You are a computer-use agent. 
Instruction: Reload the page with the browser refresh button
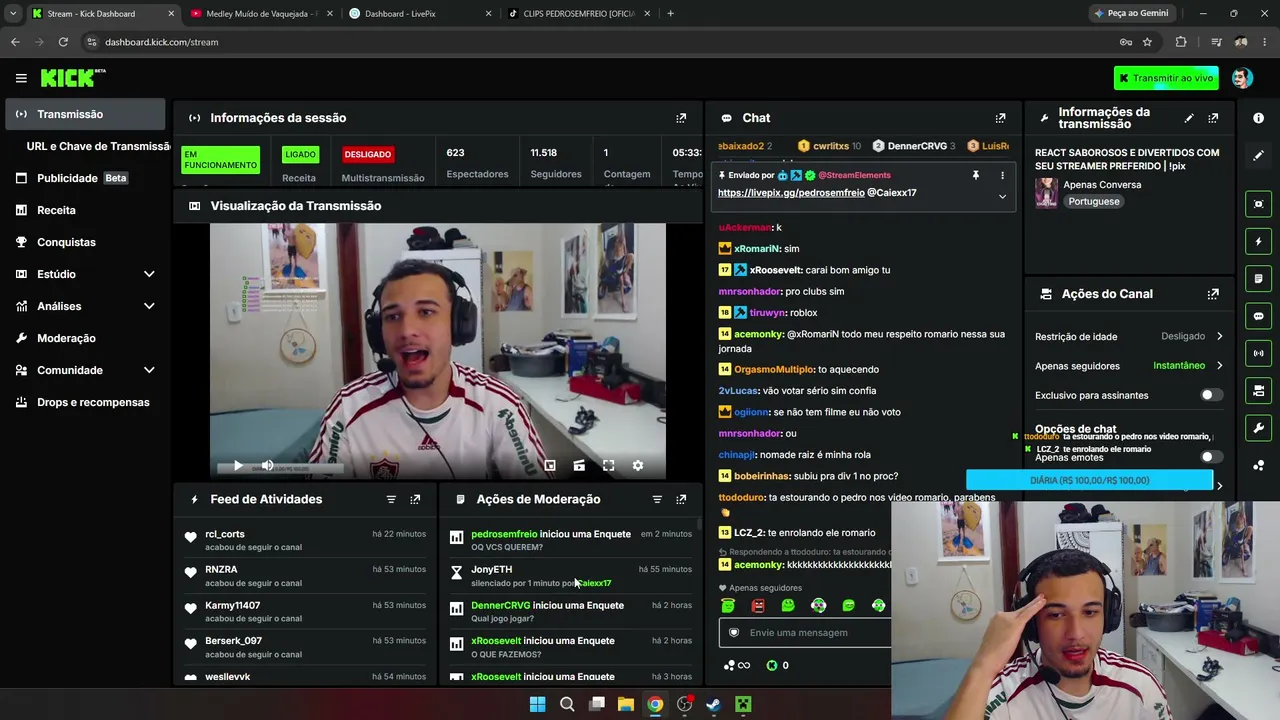coord(63,42)
